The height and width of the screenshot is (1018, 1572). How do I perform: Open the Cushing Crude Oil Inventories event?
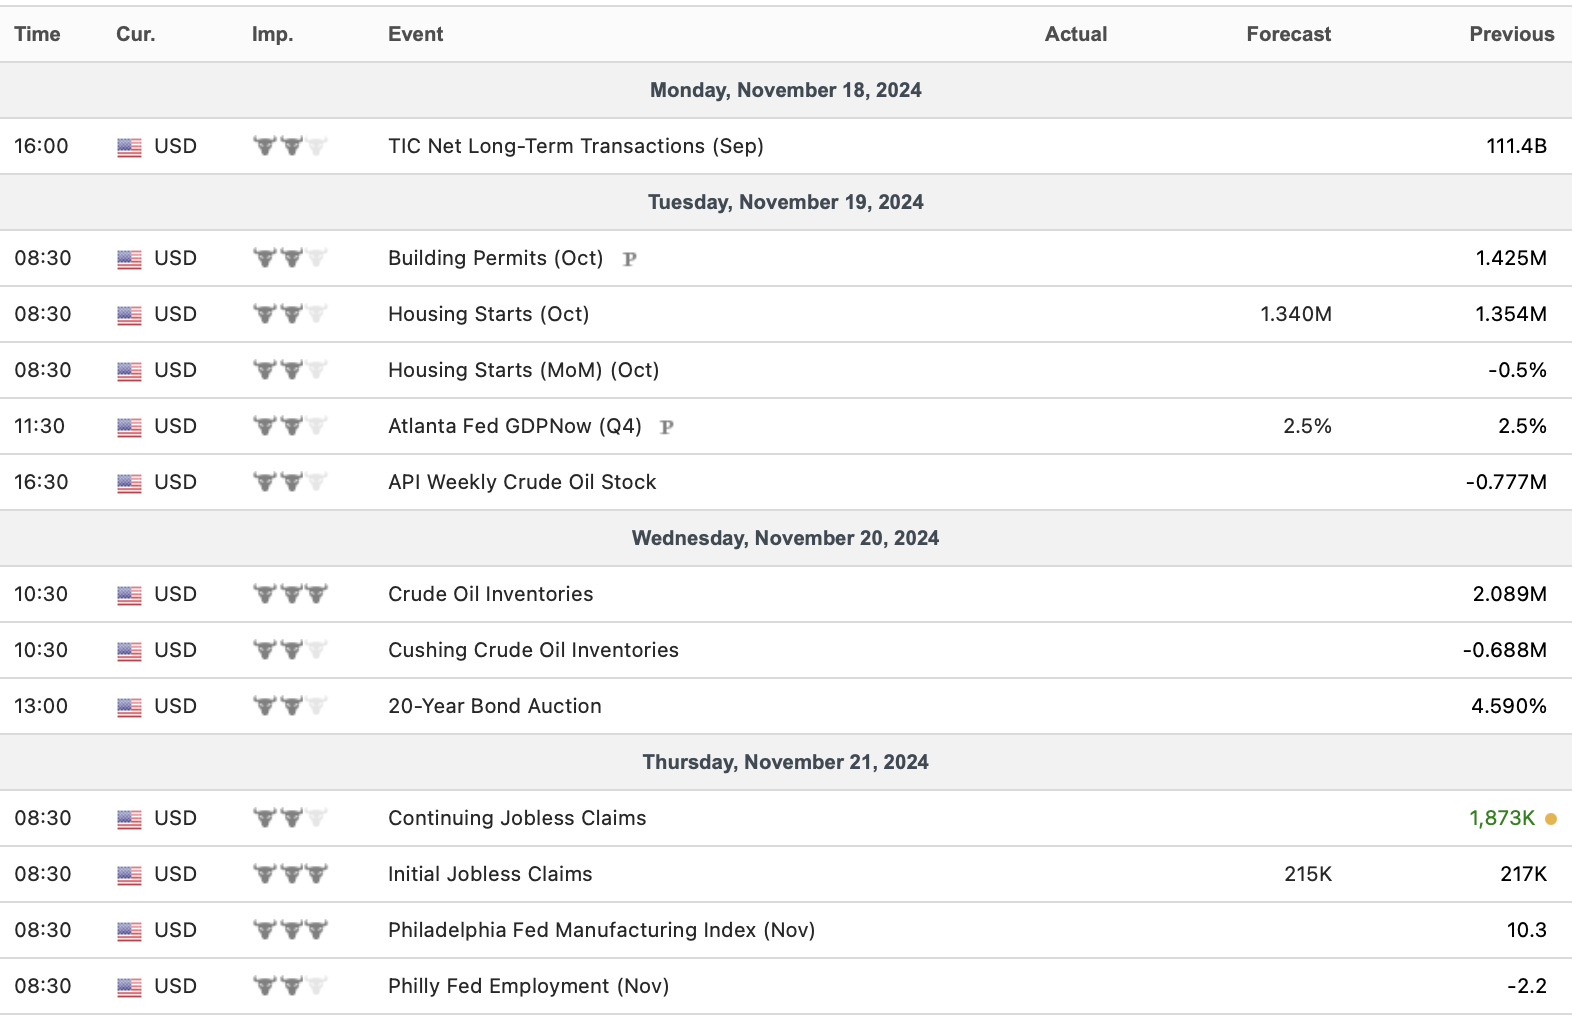[x=533, y=650]
